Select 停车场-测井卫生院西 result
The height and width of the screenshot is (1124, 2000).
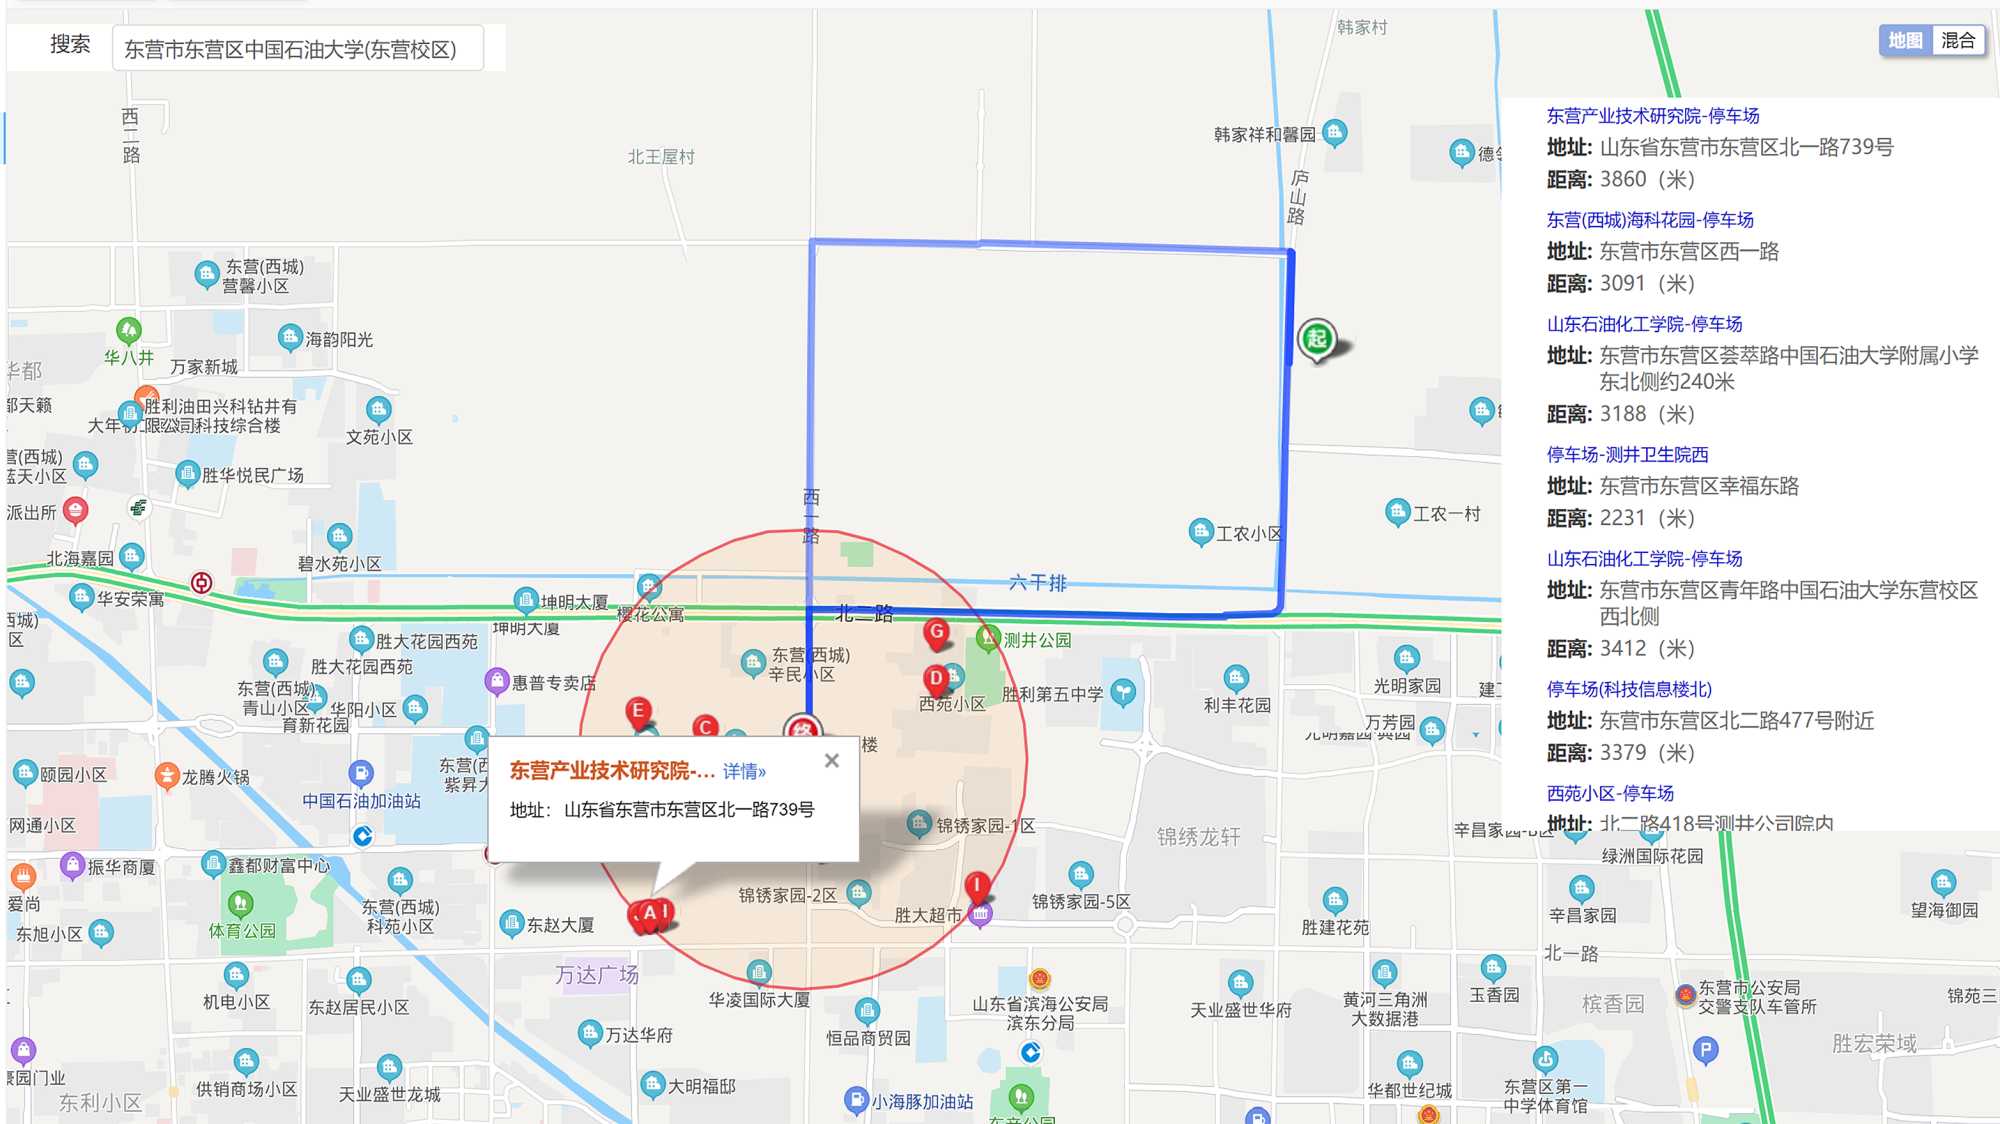[1627, 455]
